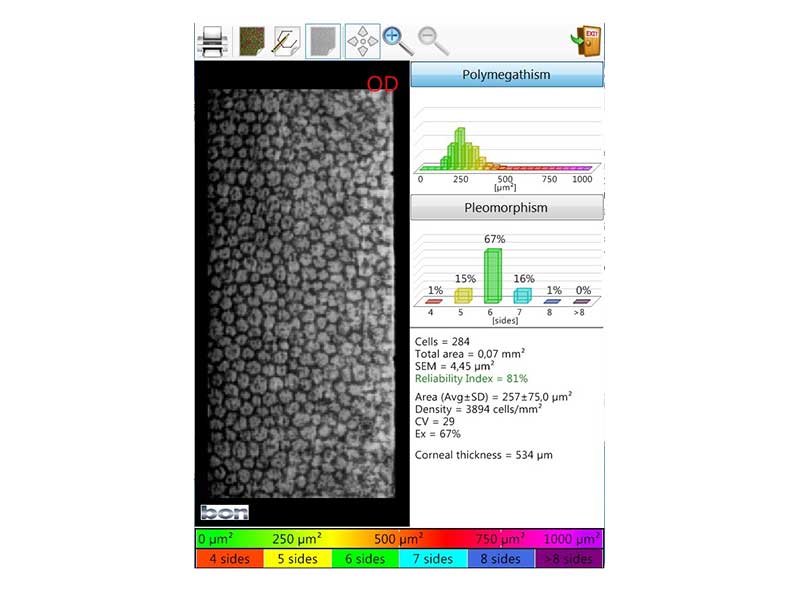
Task: Click the red 4 sides legend swatch
Action: pyautogui.click(x=228, y=559)
